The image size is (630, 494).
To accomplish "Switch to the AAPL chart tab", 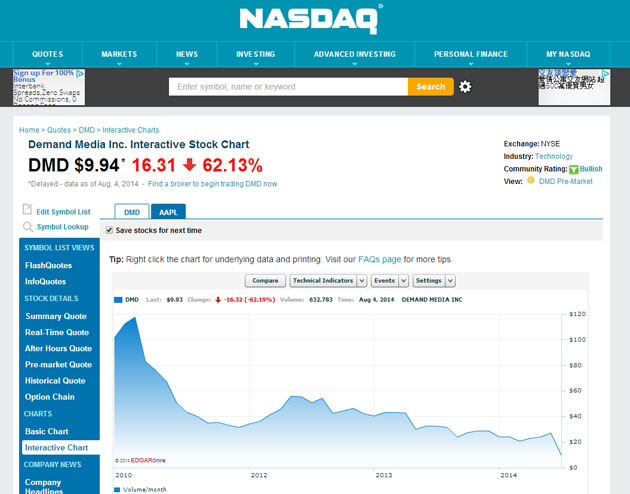I will [168, 212].
